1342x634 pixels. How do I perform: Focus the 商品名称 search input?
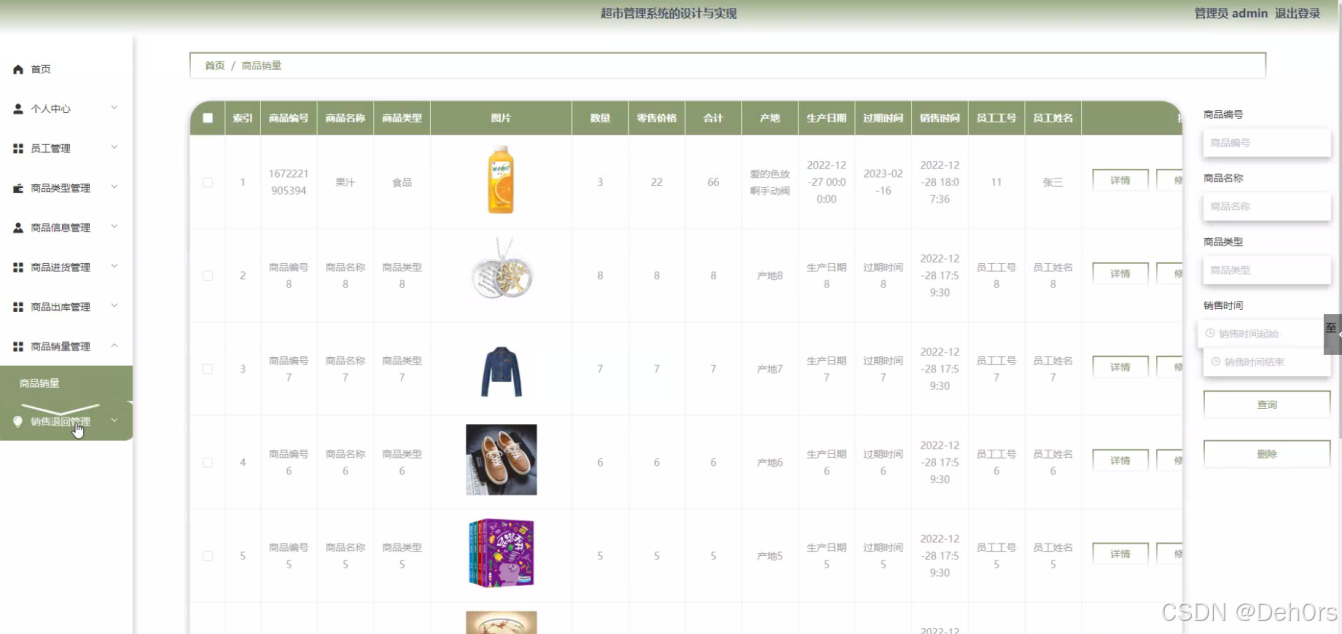pos(1266,206)
